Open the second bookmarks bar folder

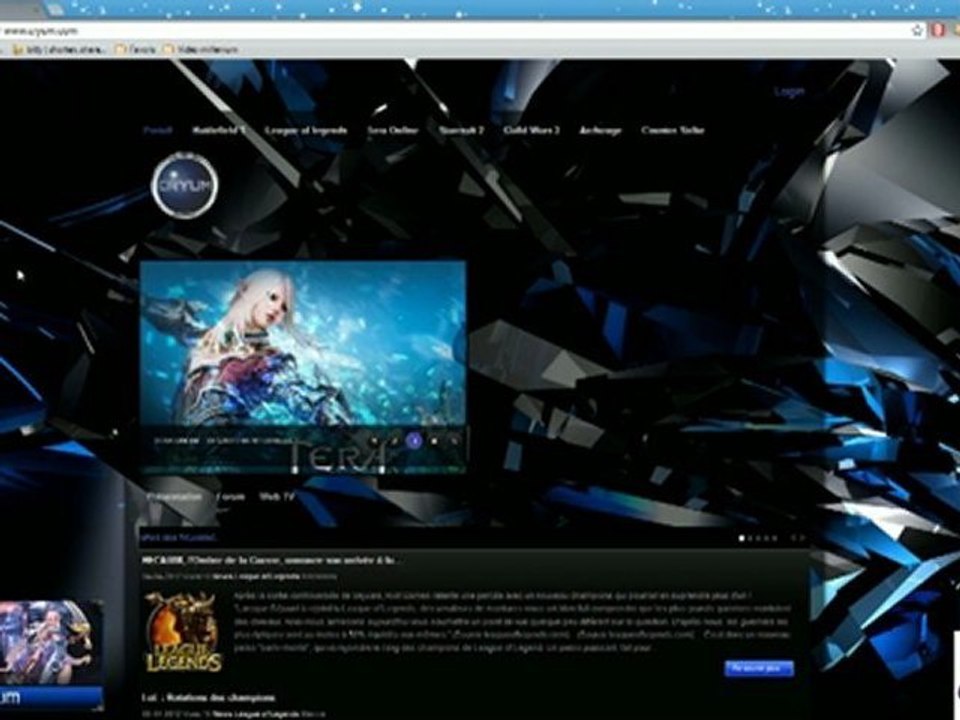pos(136,49)
